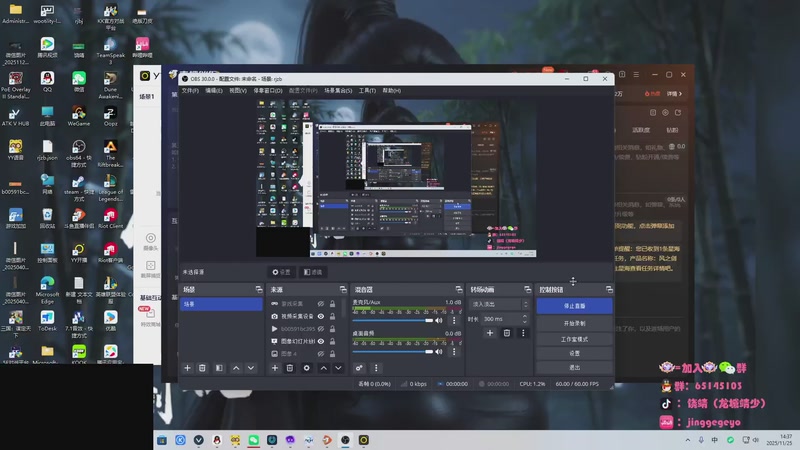Viewport: 800px width, 450px height.
Task: Click the 开始录制 button
Action: pos(574,323)
